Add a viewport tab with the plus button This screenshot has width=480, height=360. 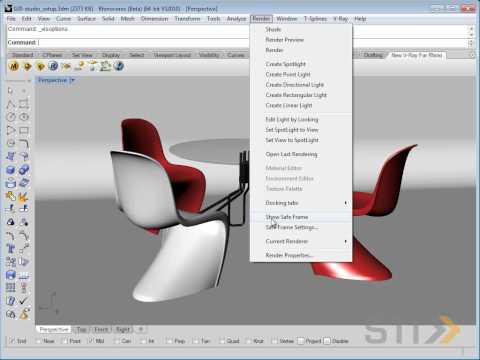point(141,329)
